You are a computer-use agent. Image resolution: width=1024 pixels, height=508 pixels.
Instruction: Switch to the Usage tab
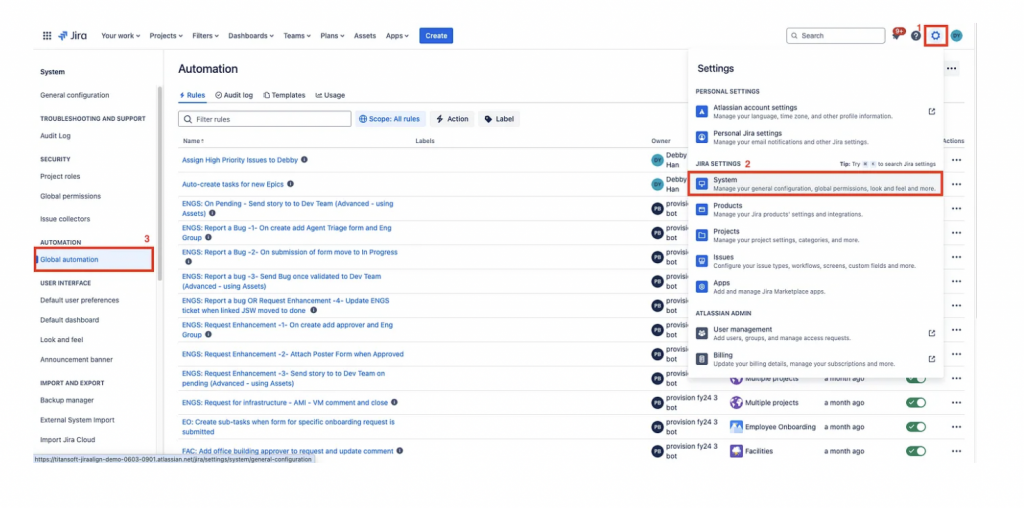[330, 95]
